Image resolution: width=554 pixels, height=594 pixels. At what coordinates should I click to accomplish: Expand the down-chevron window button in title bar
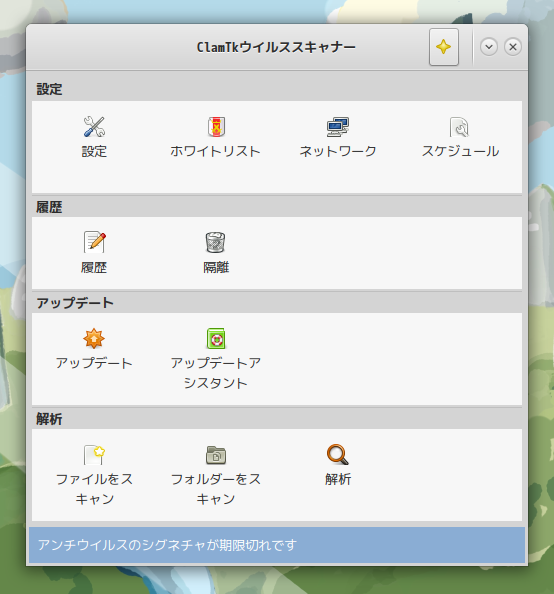coord(489,47)
